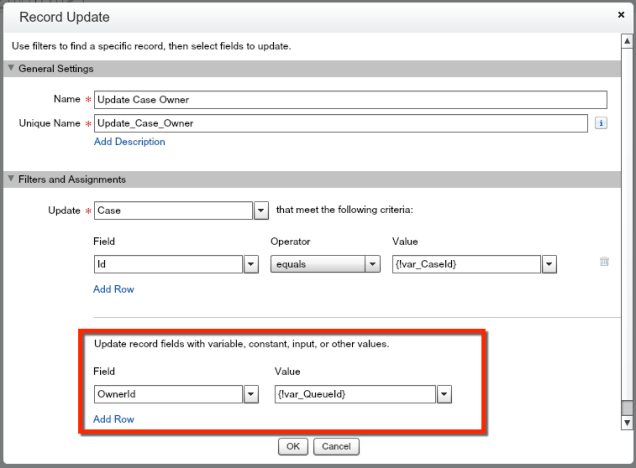Screen dimensions: 636x468
Task: Click the OK button
Action: click(292, 445)
